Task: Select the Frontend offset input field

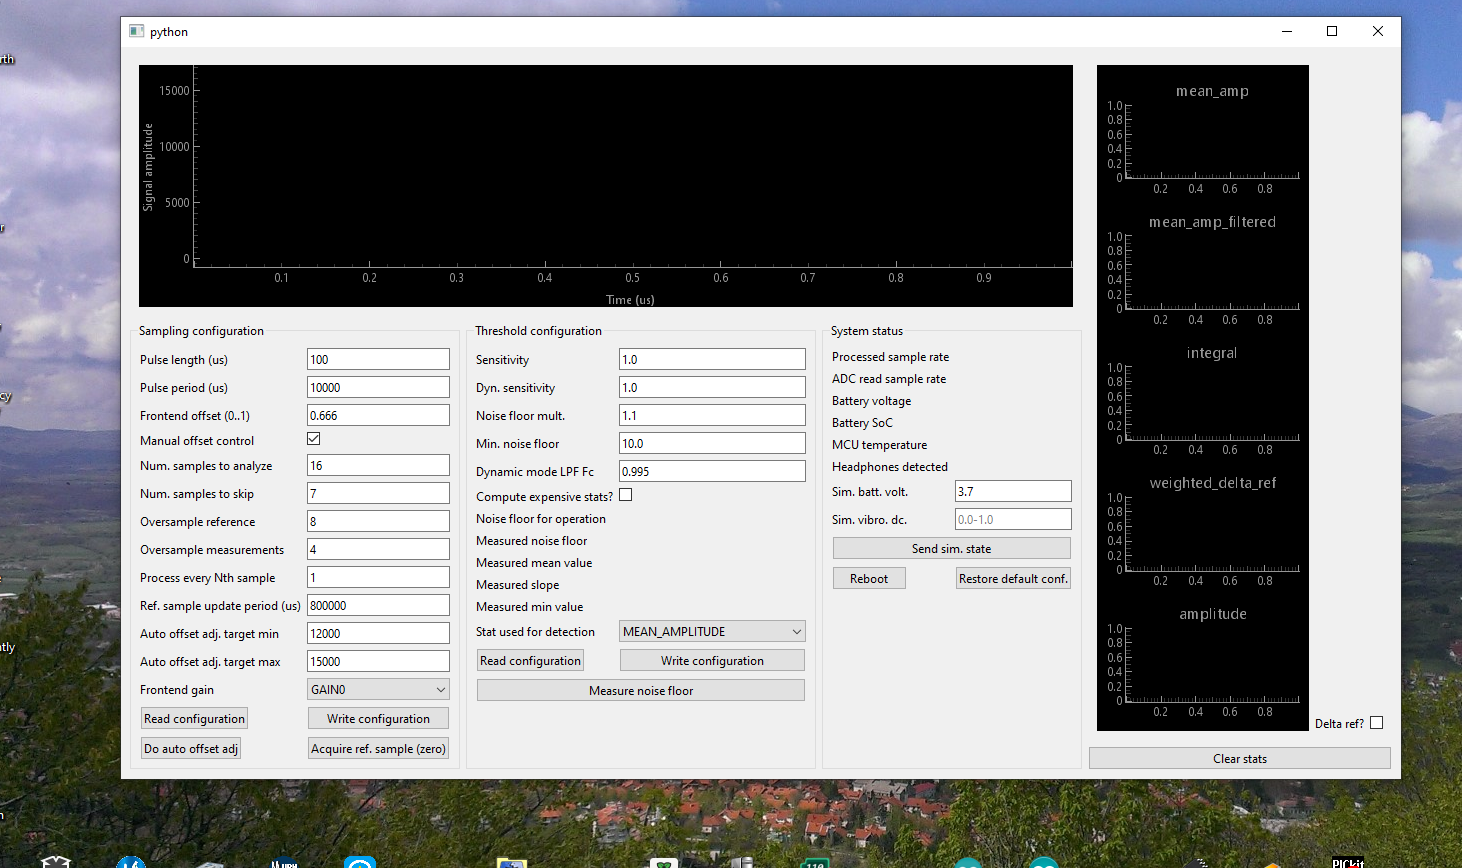Action: click(378, 415)
